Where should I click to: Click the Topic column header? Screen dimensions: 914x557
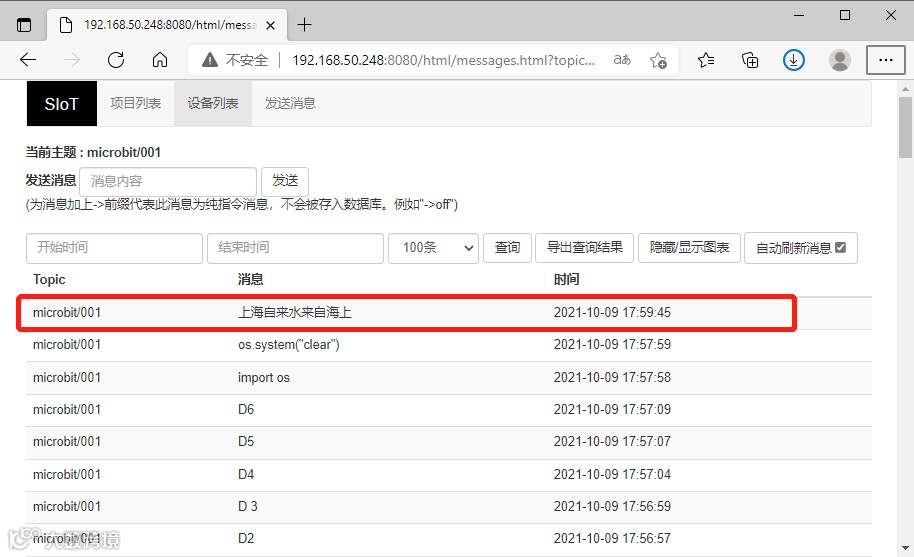tap(49, 280)
